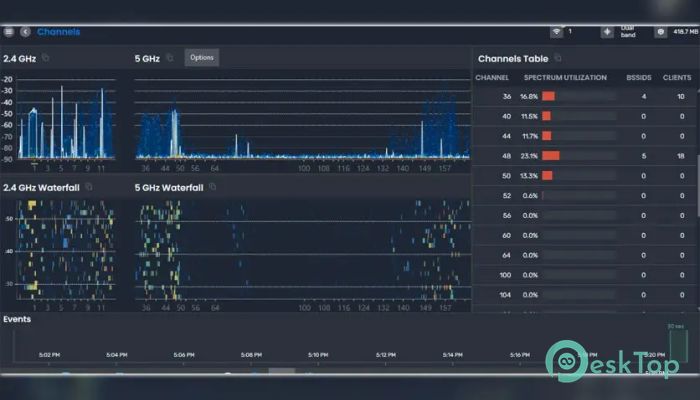The width and height of the screenshot is (700, 400).
Task: Click BSSIDs value 5 for channel 48
Action: (x=644, y=156)
